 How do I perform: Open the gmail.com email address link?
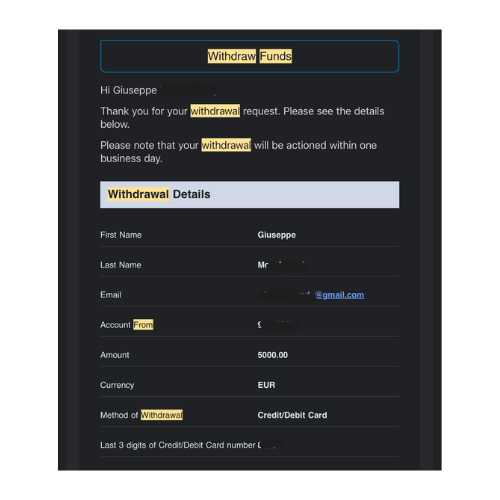(339, 295)
